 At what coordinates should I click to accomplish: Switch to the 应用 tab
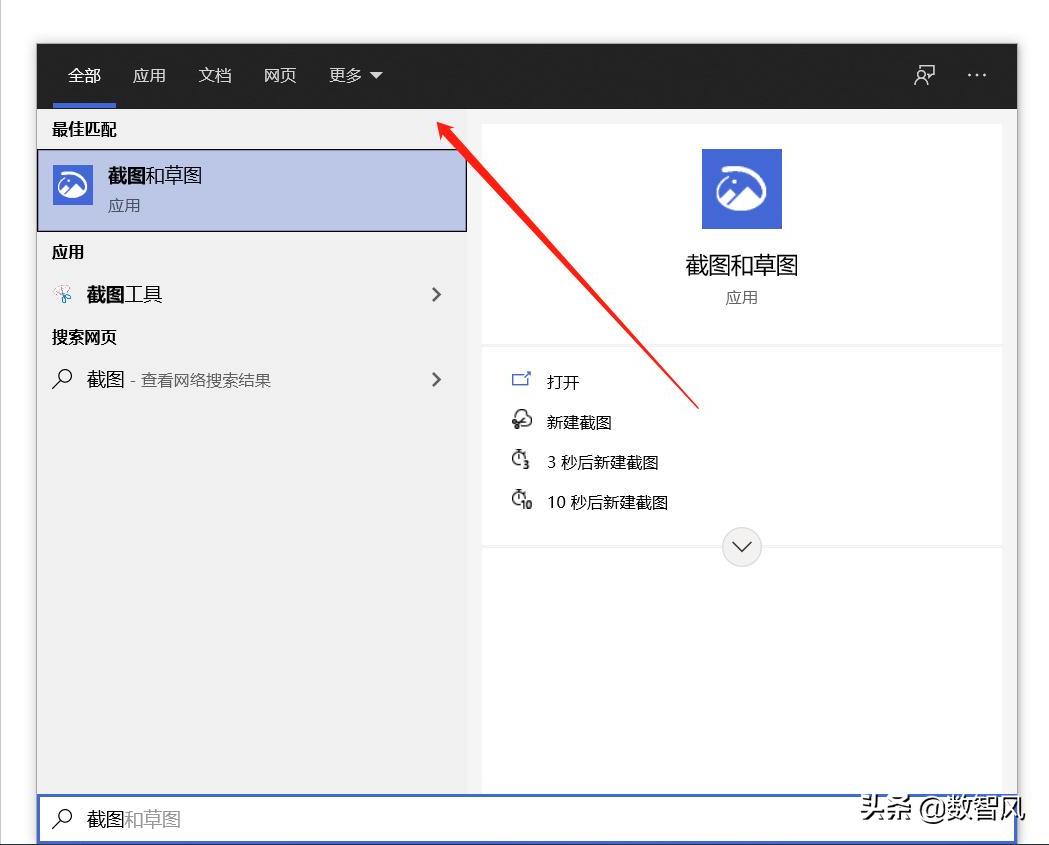(x=149, y=75)
